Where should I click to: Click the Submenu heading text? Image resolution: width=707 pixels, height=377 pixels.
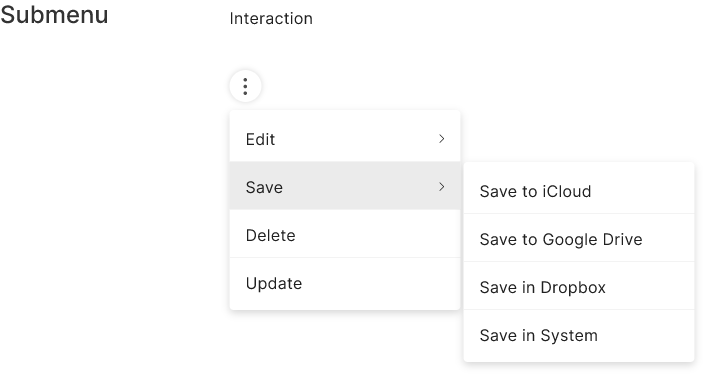click(54, 15)
